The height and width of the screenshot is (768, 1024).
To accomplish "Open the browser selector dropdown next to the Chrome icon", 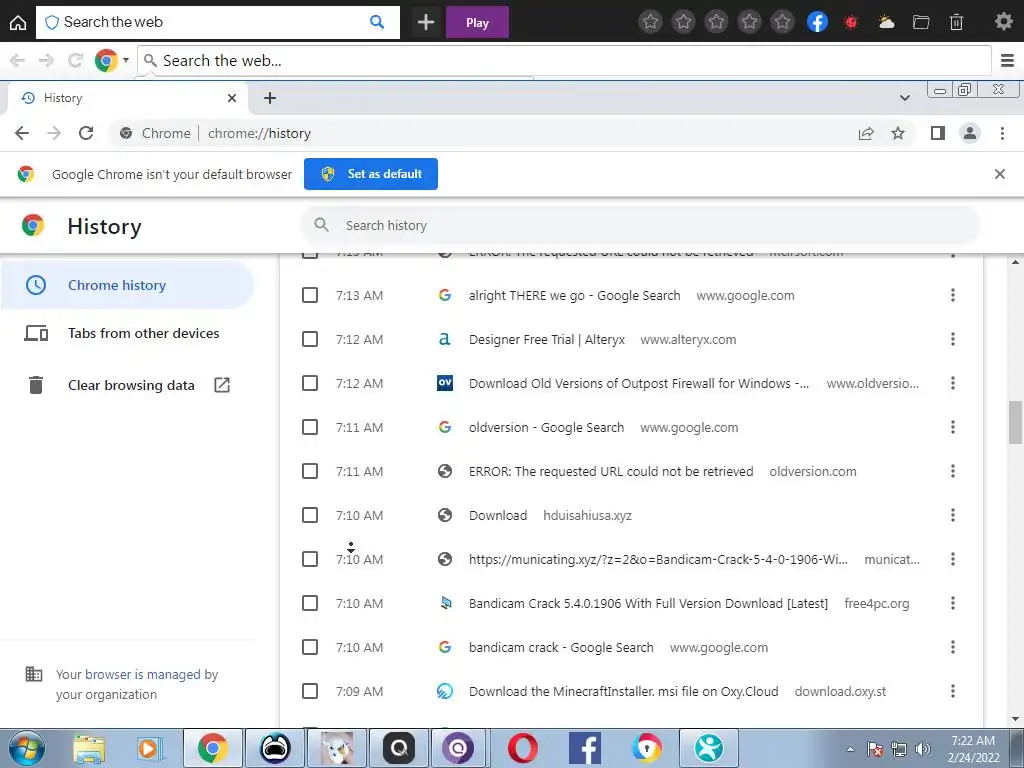I will [126, 61].
